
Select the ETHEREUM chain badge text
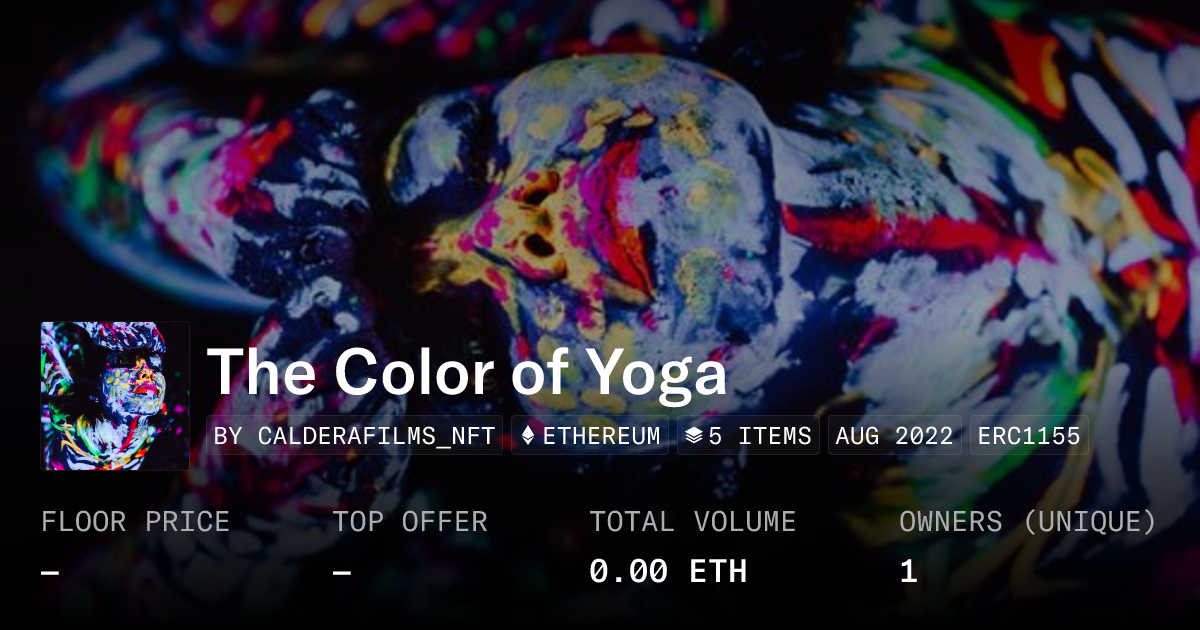pos(601,436)
